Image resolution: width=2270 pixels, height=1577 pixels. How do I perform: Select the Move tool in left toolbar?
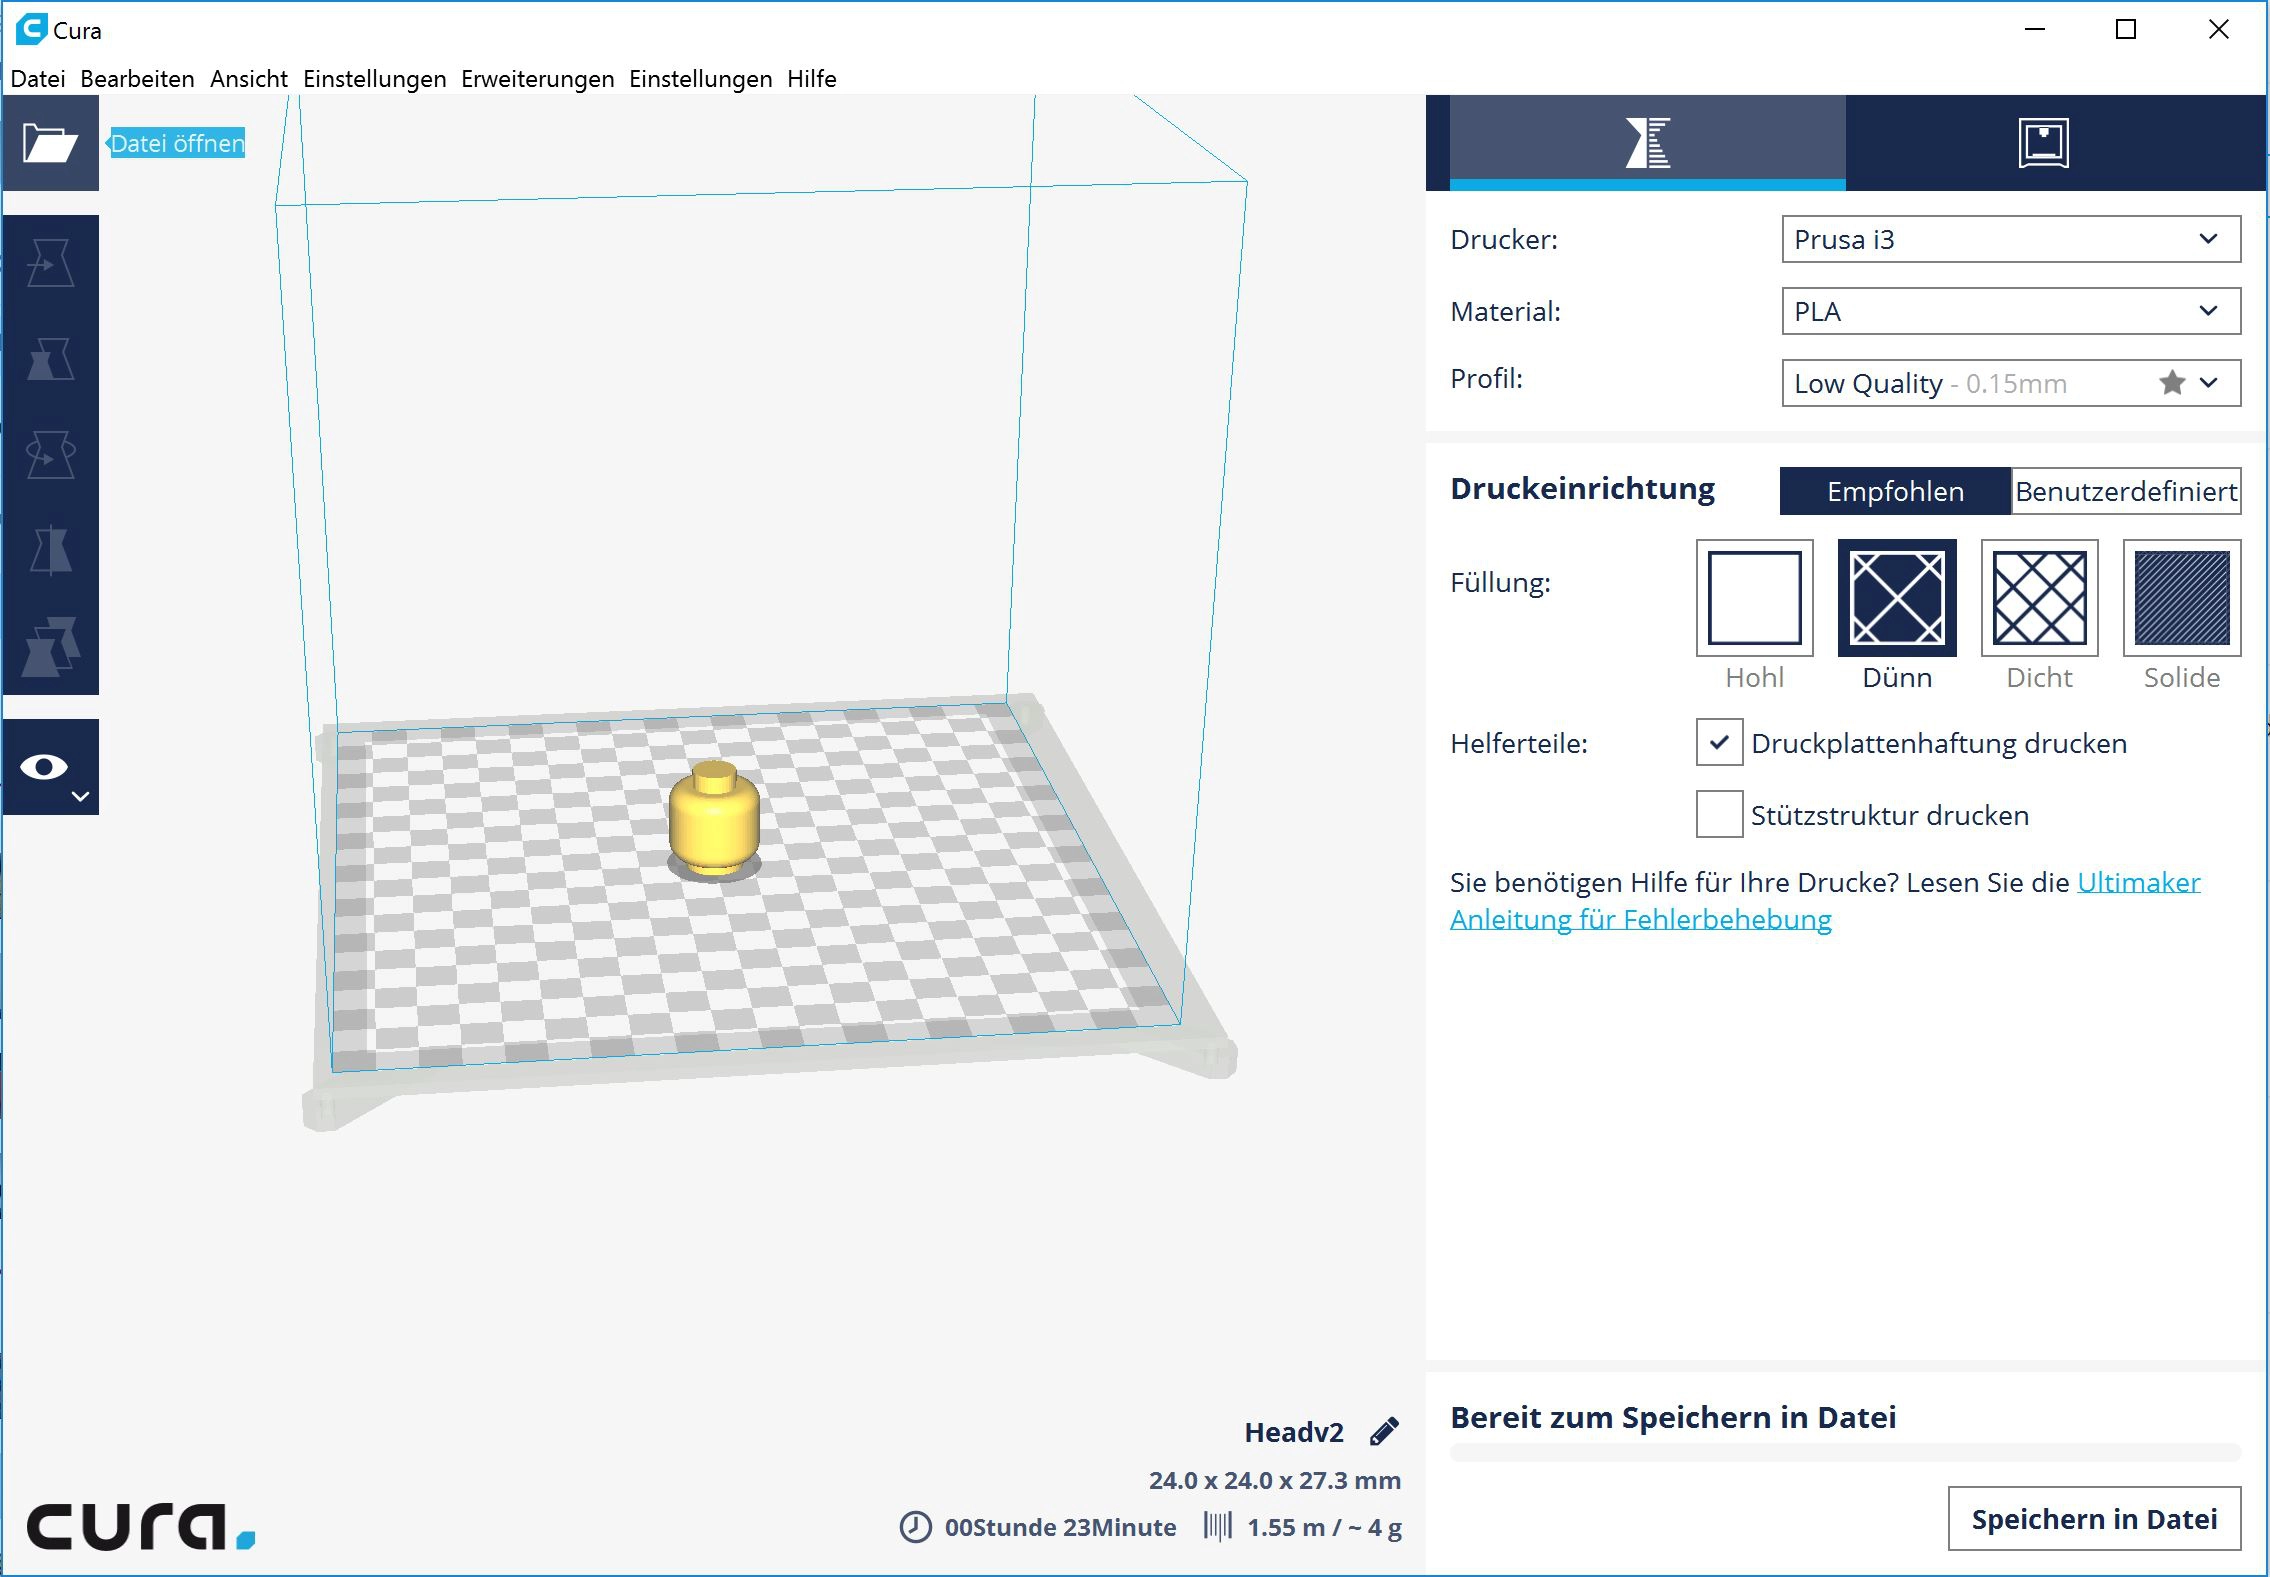pyautogui.click(x=50, y=263)
